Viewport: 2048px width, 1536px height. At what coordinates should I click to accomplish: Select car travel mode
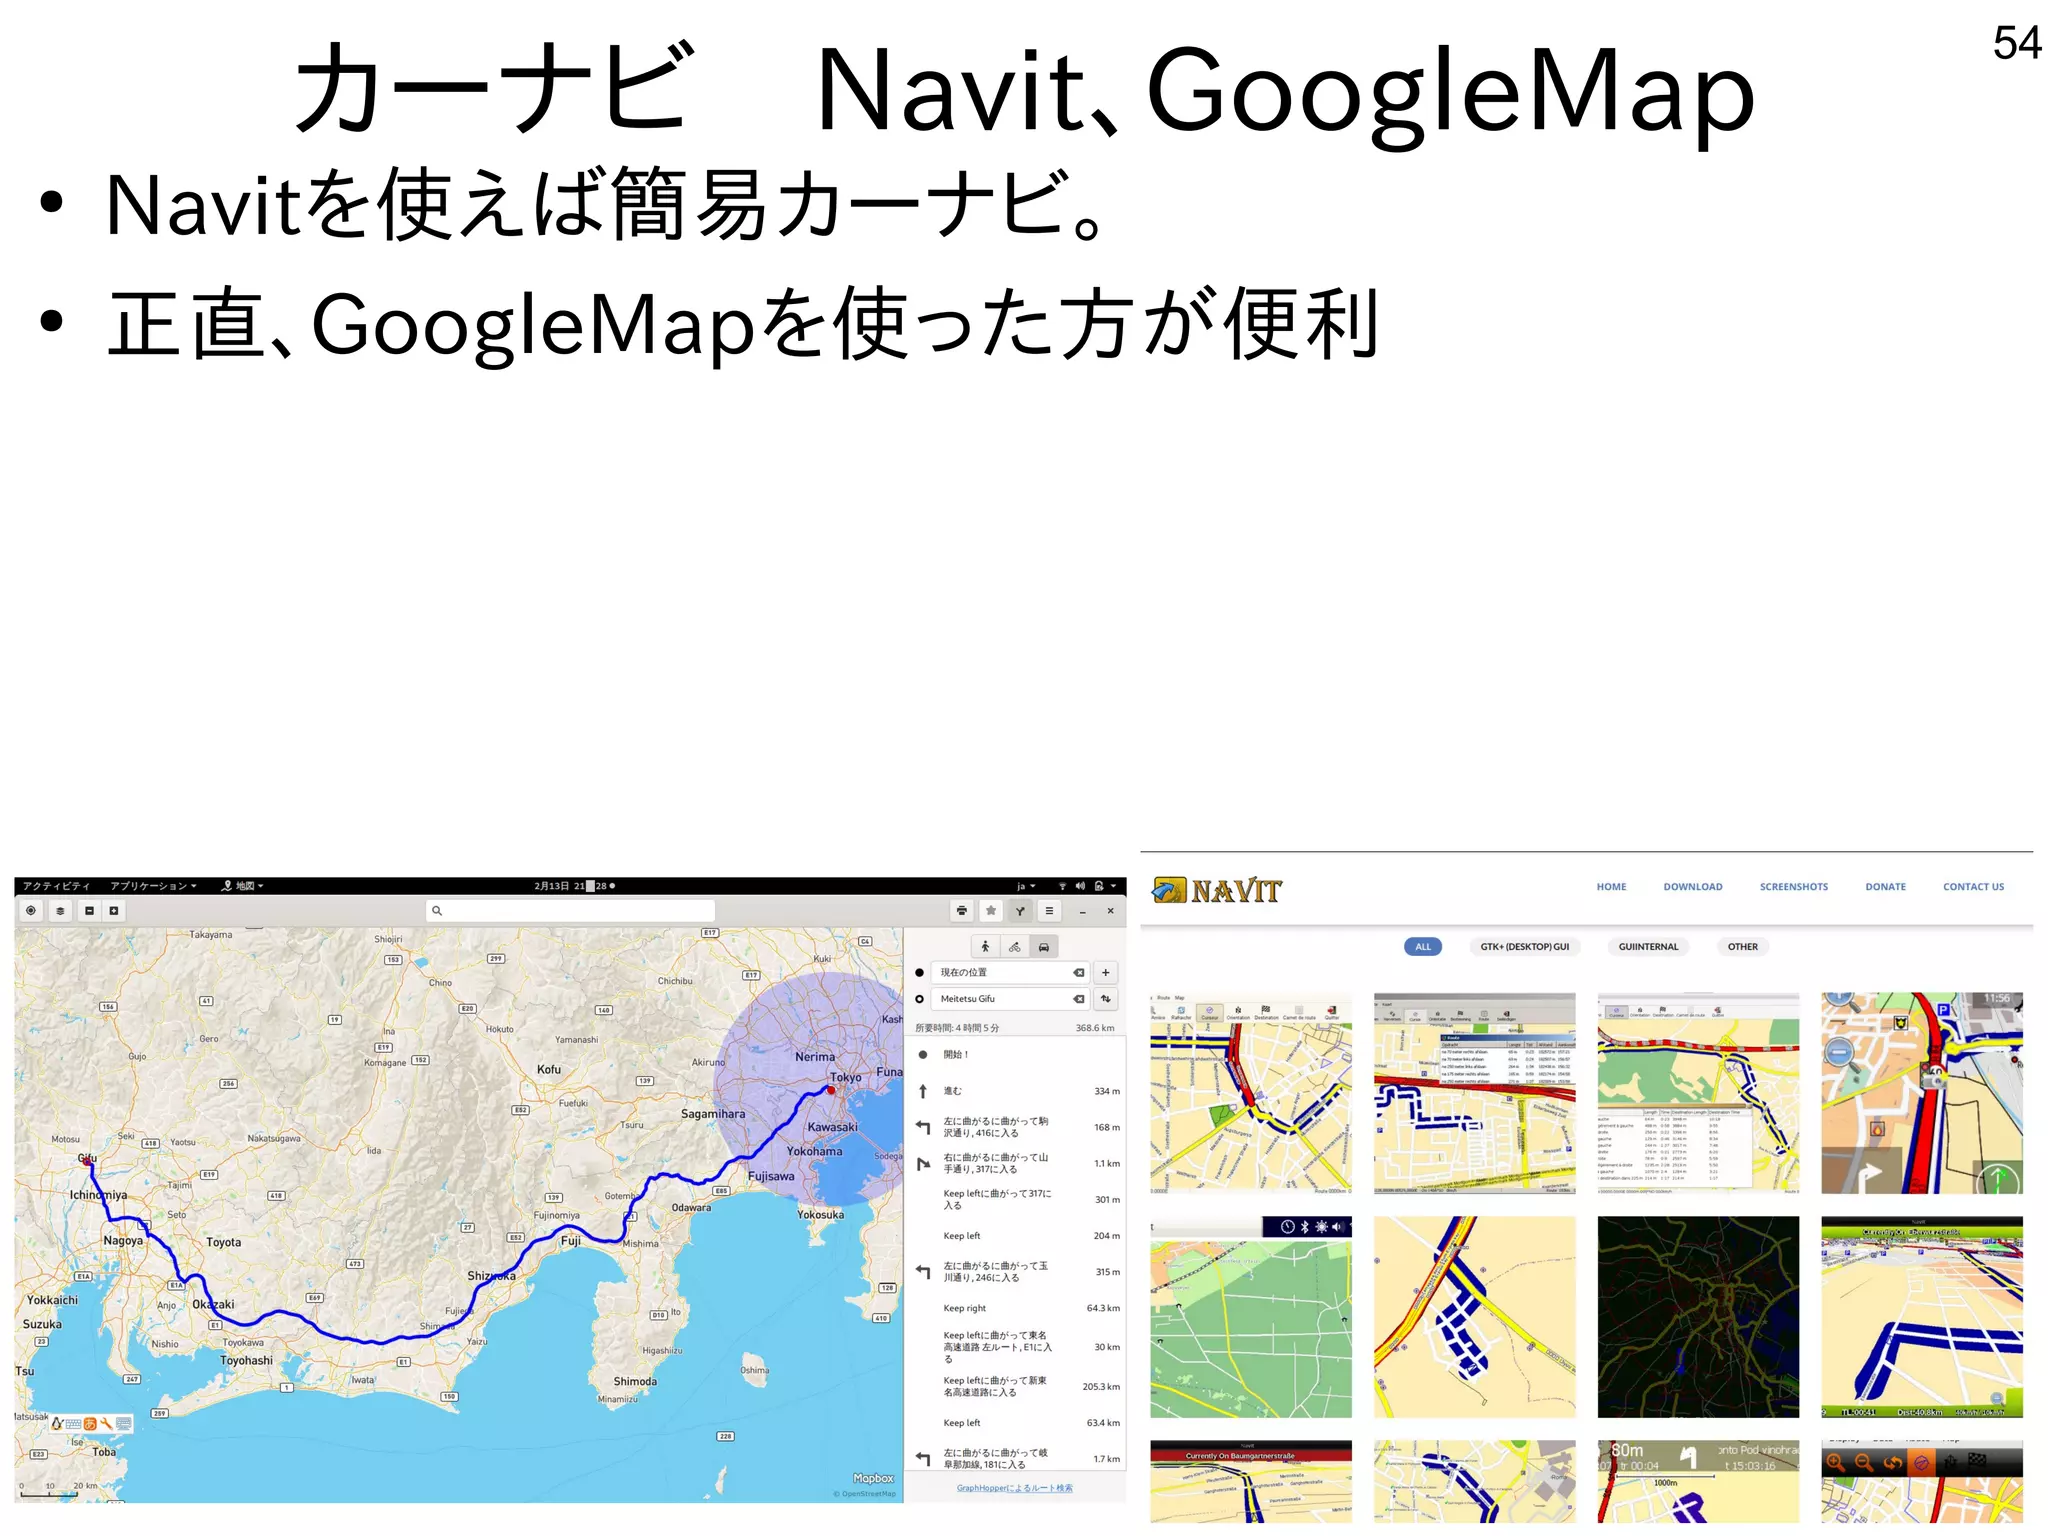point(1044,947)
